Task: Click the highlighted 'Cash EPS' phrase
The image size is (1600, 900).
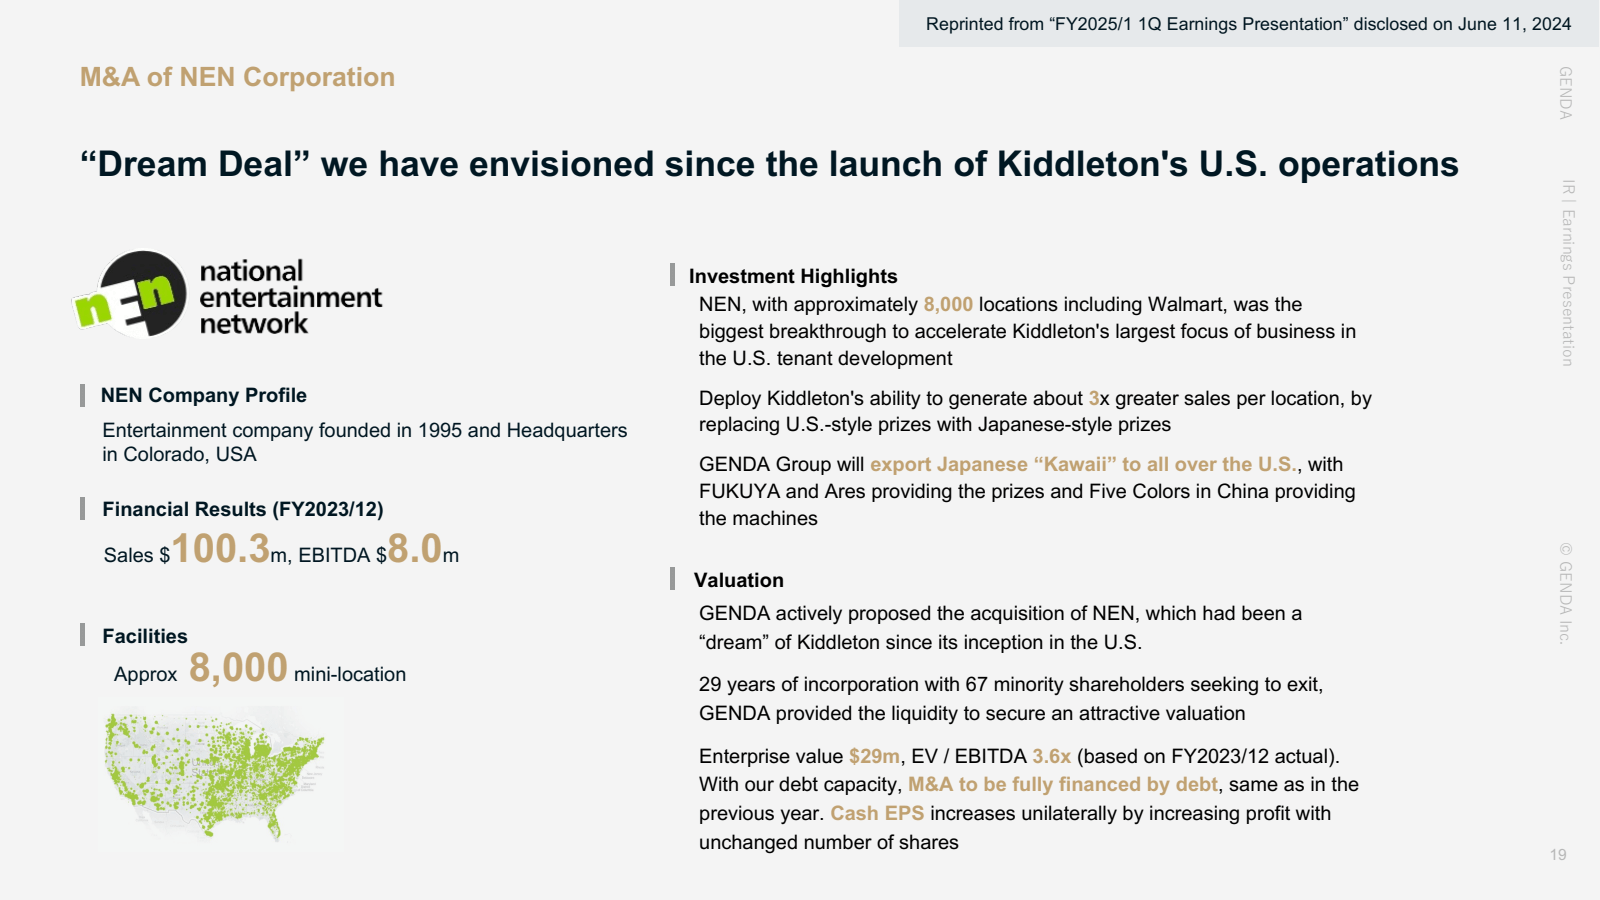Action: point(877,813)
